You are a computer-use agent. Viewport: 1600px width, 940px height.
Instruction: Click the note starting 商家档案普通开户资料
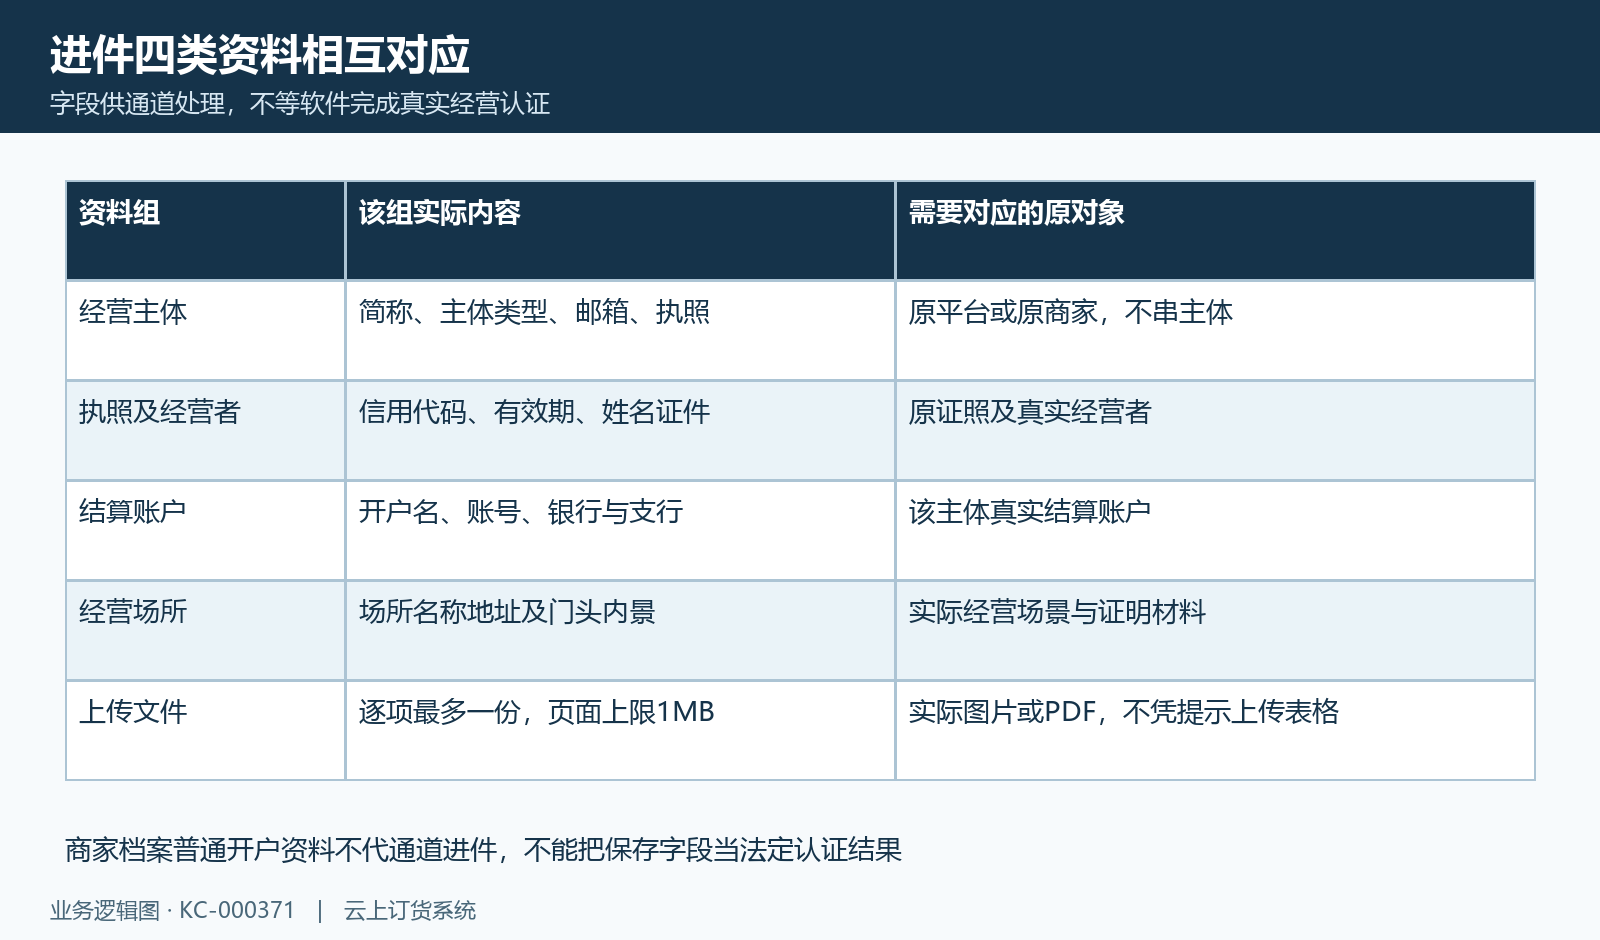point(484,850)
